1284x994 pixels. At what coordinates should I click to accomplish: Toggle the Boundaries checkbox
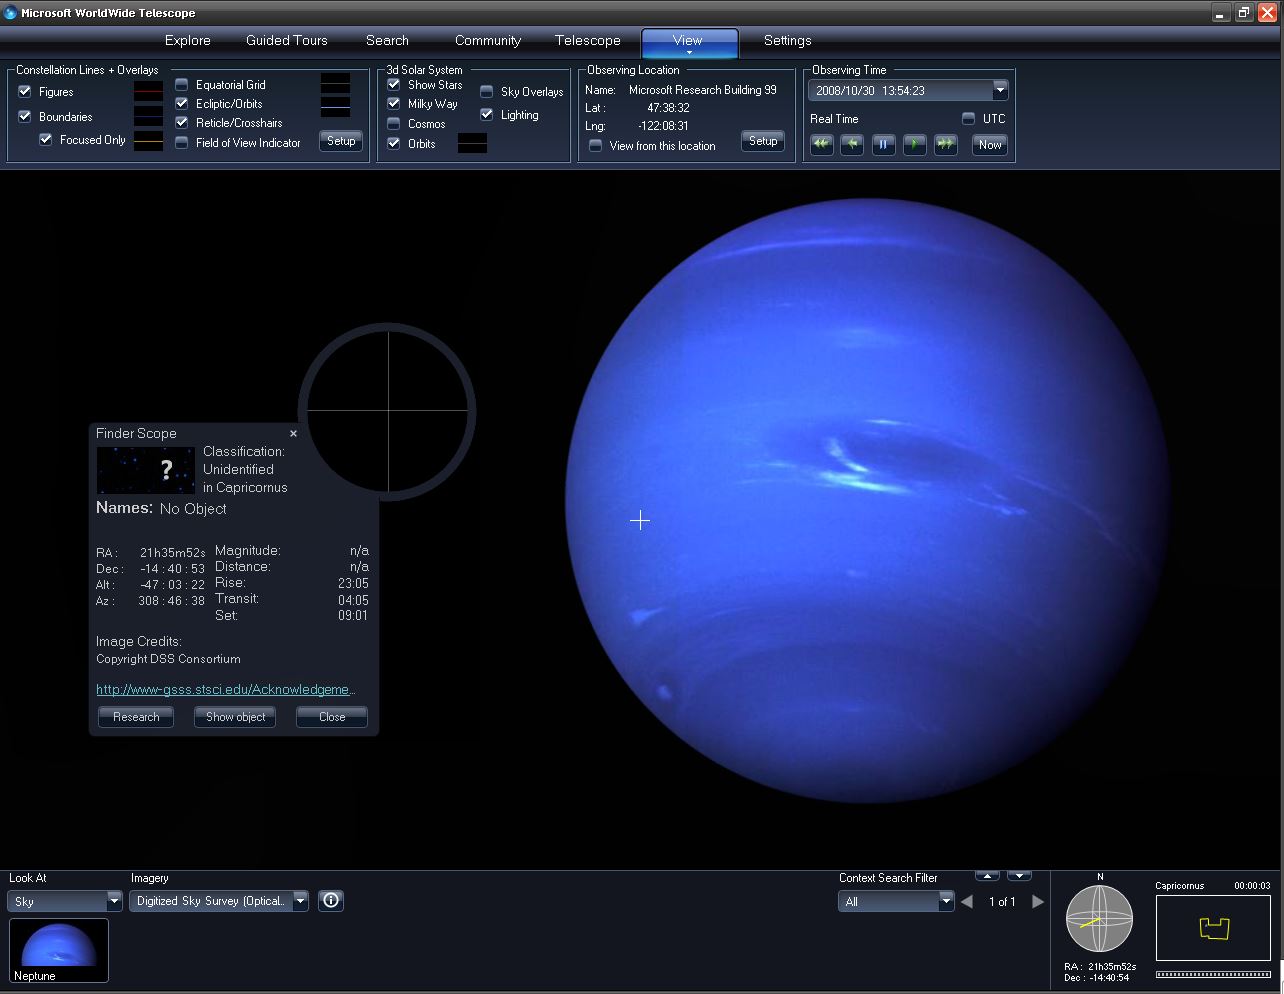[x=25, y=116]
